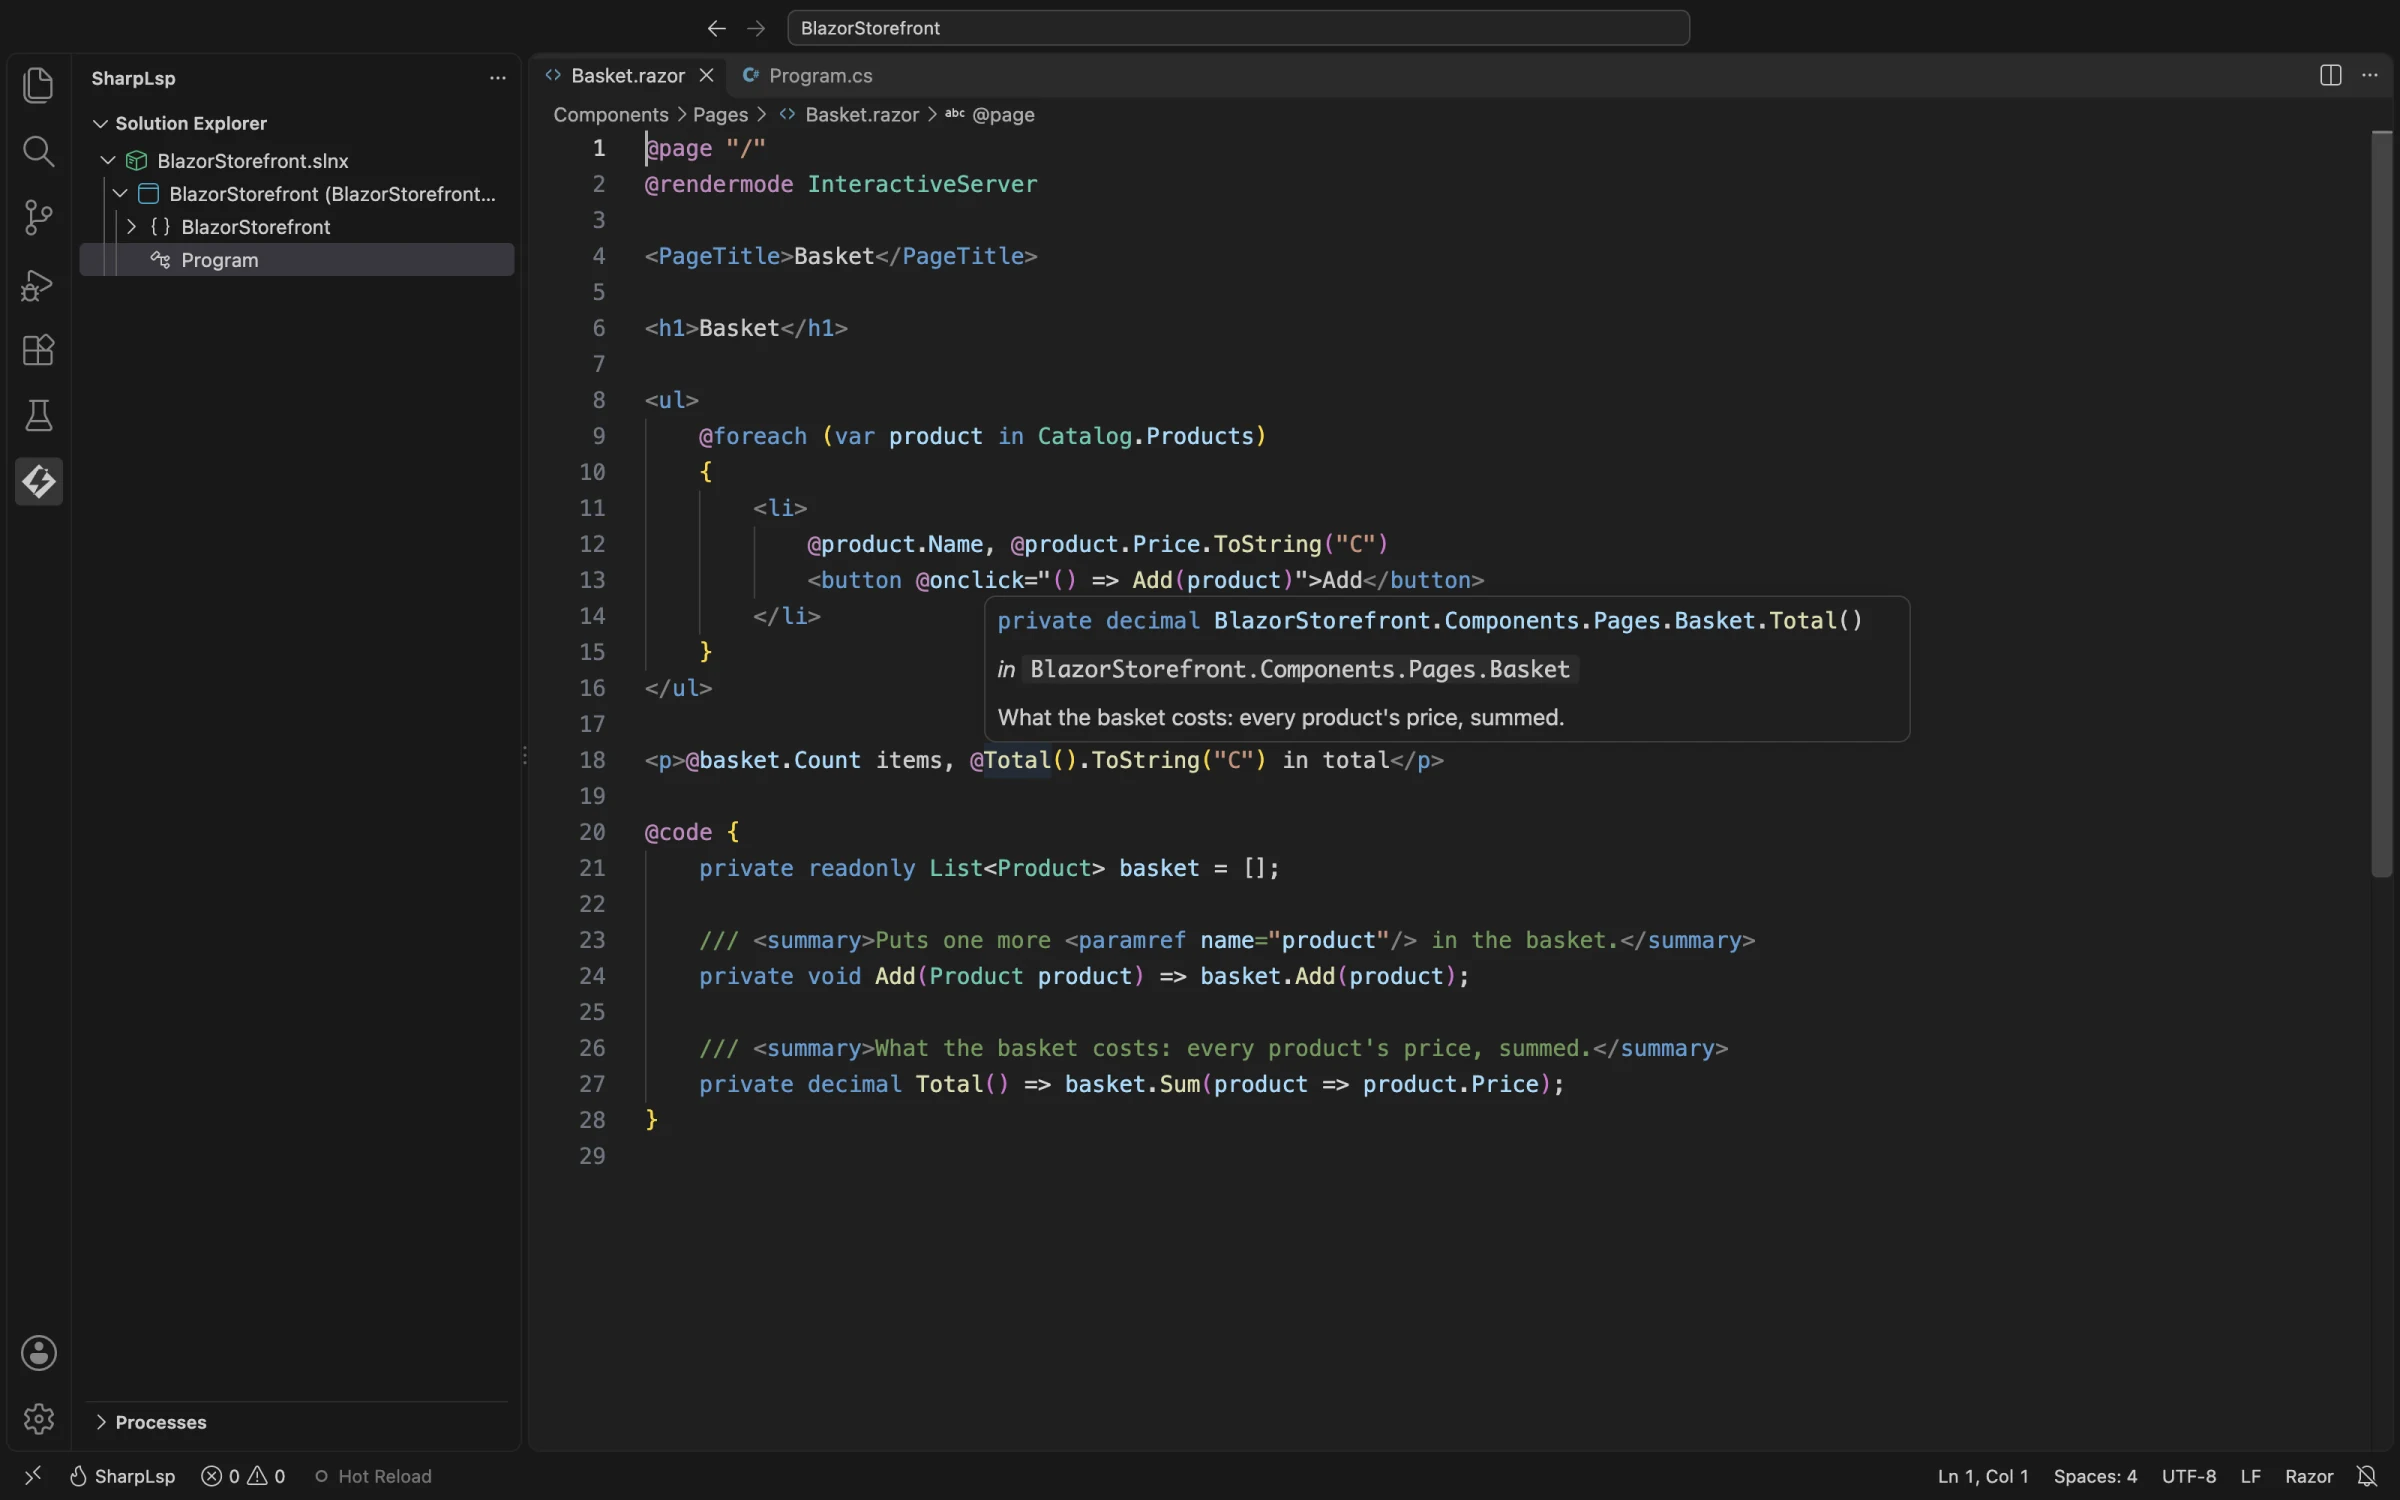Image resolution: width=2400 pixels, height=1500 pixels.
Task: Open the Search view in activity bar
Action: (x=38, y=151)
